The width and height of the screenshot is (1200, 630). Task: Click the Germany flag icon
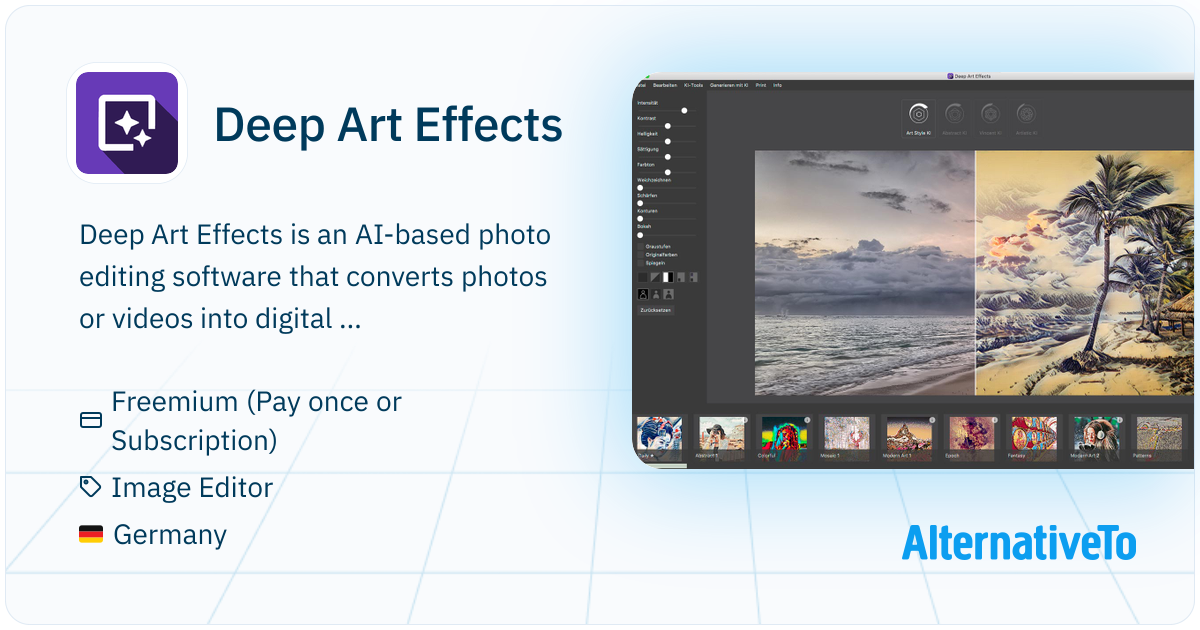click(x=91, y=535)
